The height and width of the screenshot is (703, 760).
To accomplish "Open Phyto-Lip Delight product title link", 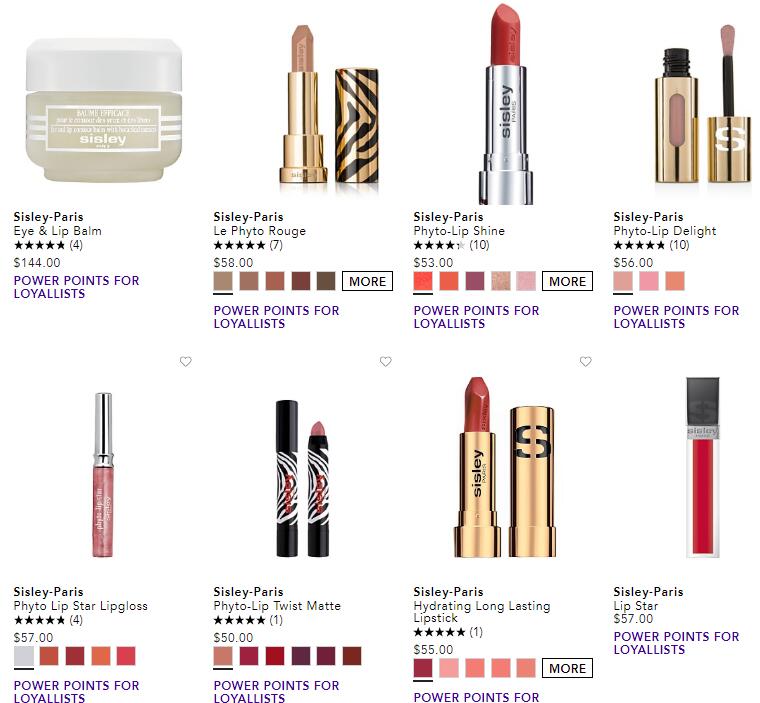I will (x=665, y=231).
